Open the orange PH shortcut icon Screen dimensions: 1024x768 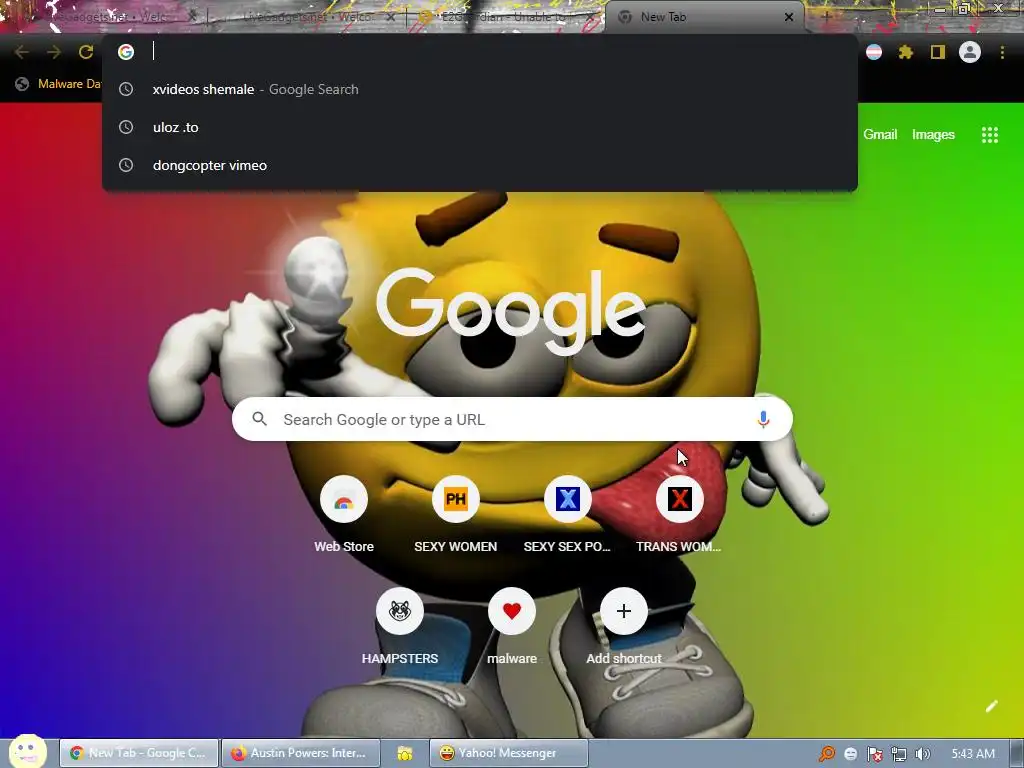(x=456, y=500)
